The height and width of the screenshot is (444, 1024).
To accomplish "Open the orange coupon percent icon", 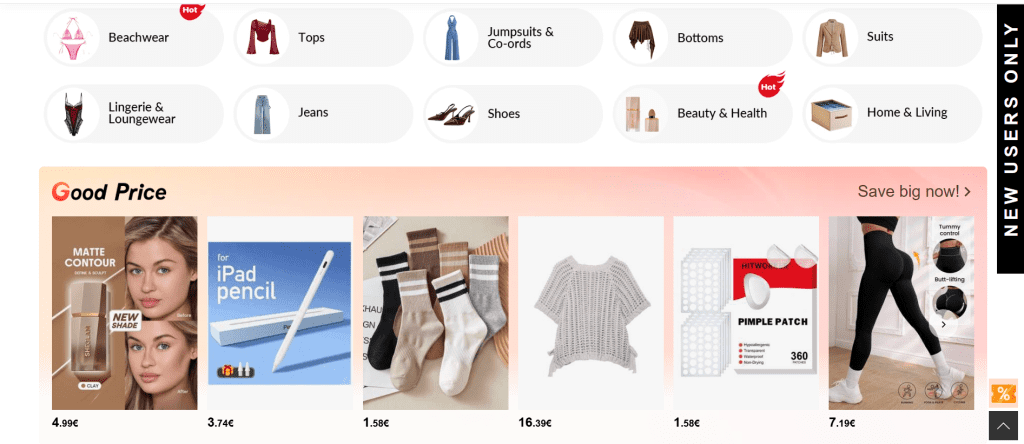I will click(x=1003, y=393).
